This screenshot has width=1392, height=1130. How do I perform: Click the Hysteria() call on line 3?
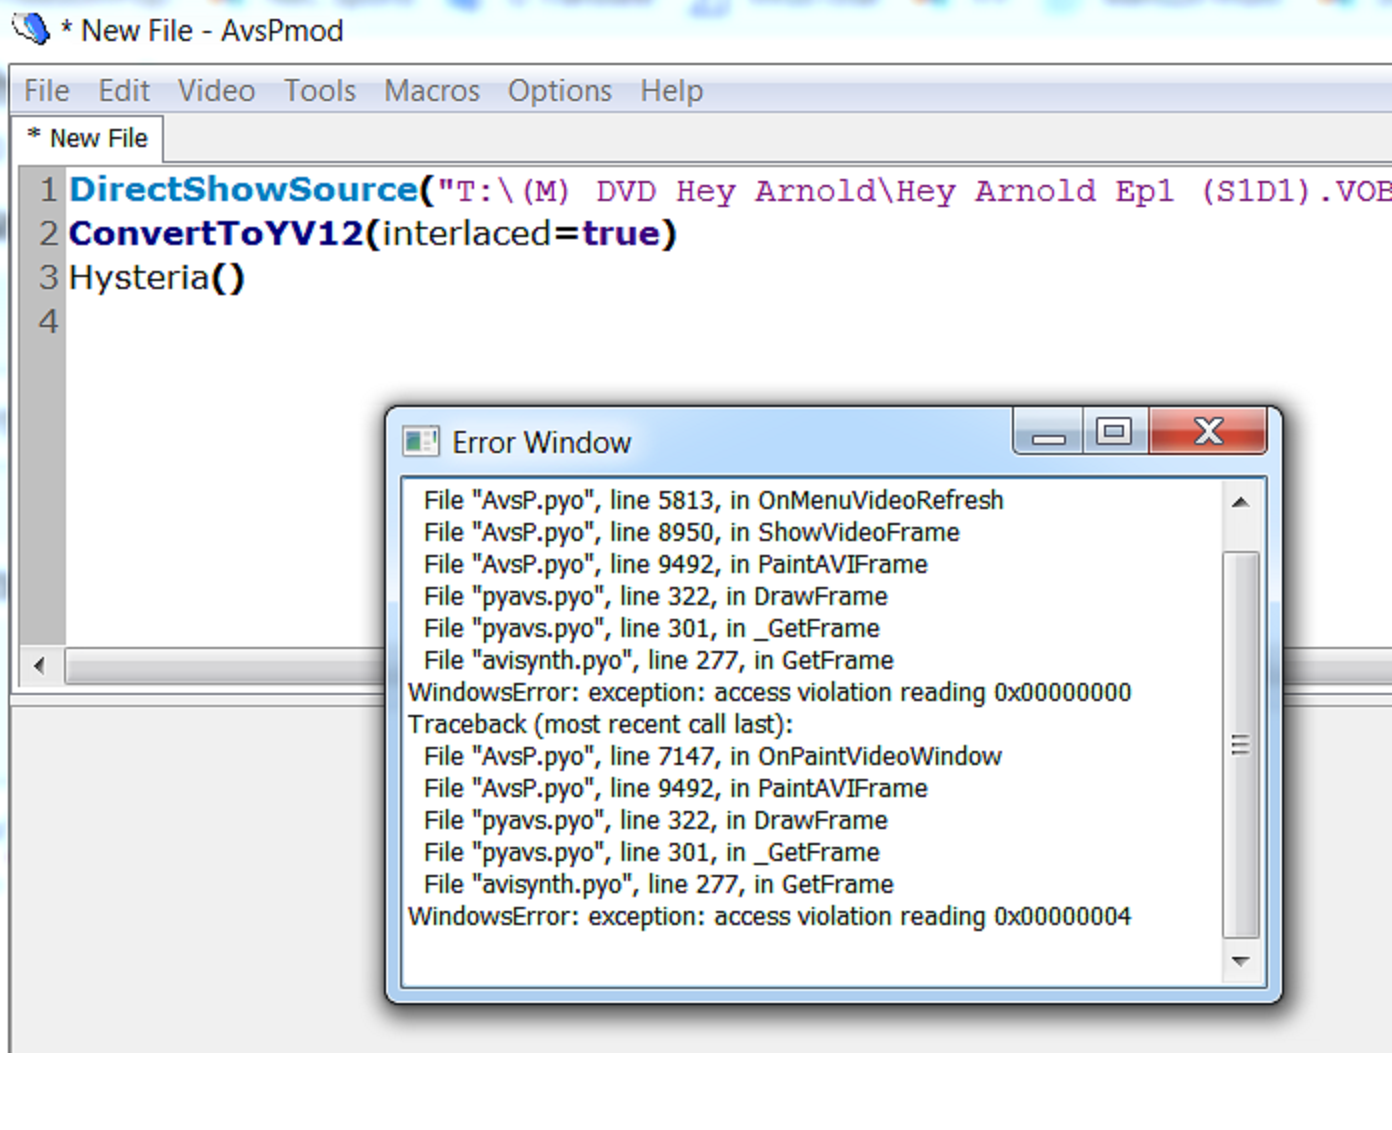157,278
